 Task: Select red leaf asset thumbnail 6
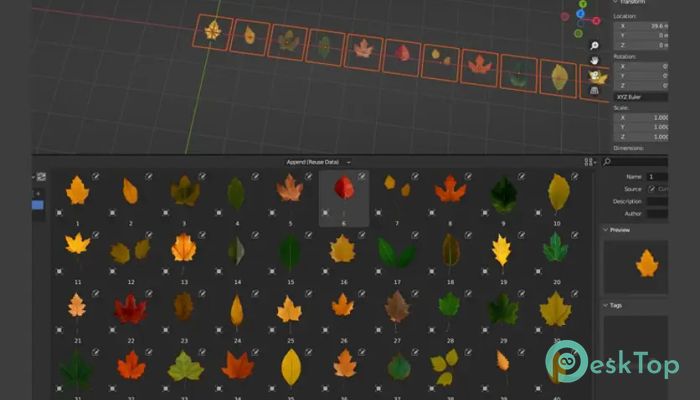(x=344, y=188)
